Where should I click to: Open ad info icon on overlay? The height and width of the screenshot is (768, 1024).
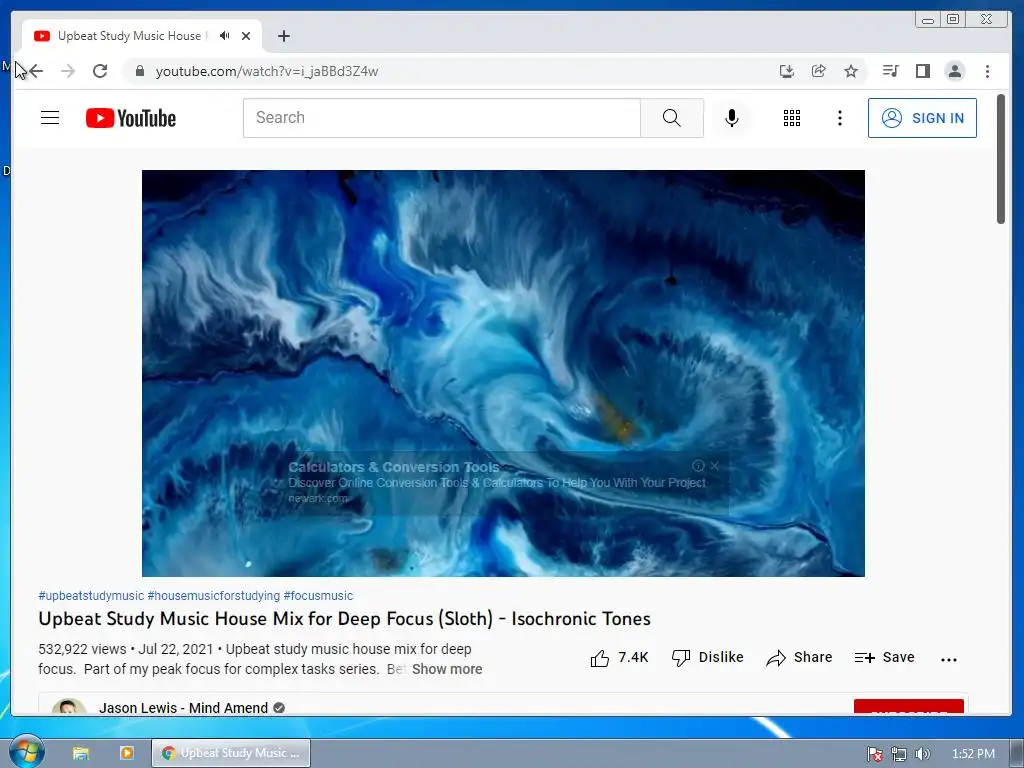698,466
